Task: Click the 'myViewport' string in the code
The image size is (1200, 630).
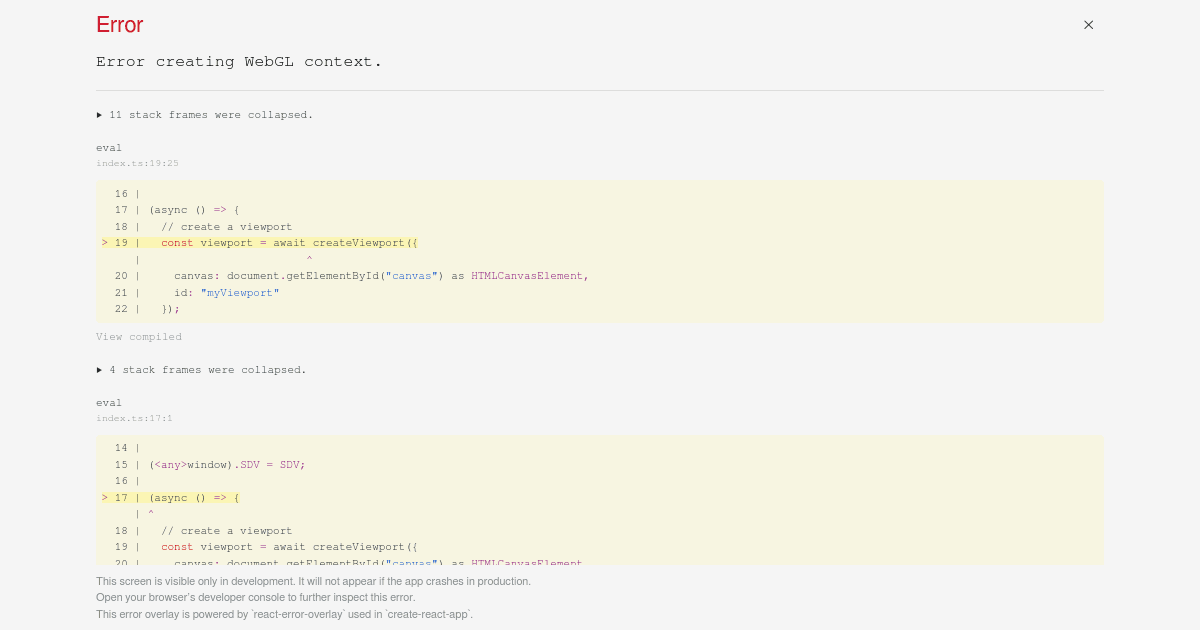Action: click(239, 292)
